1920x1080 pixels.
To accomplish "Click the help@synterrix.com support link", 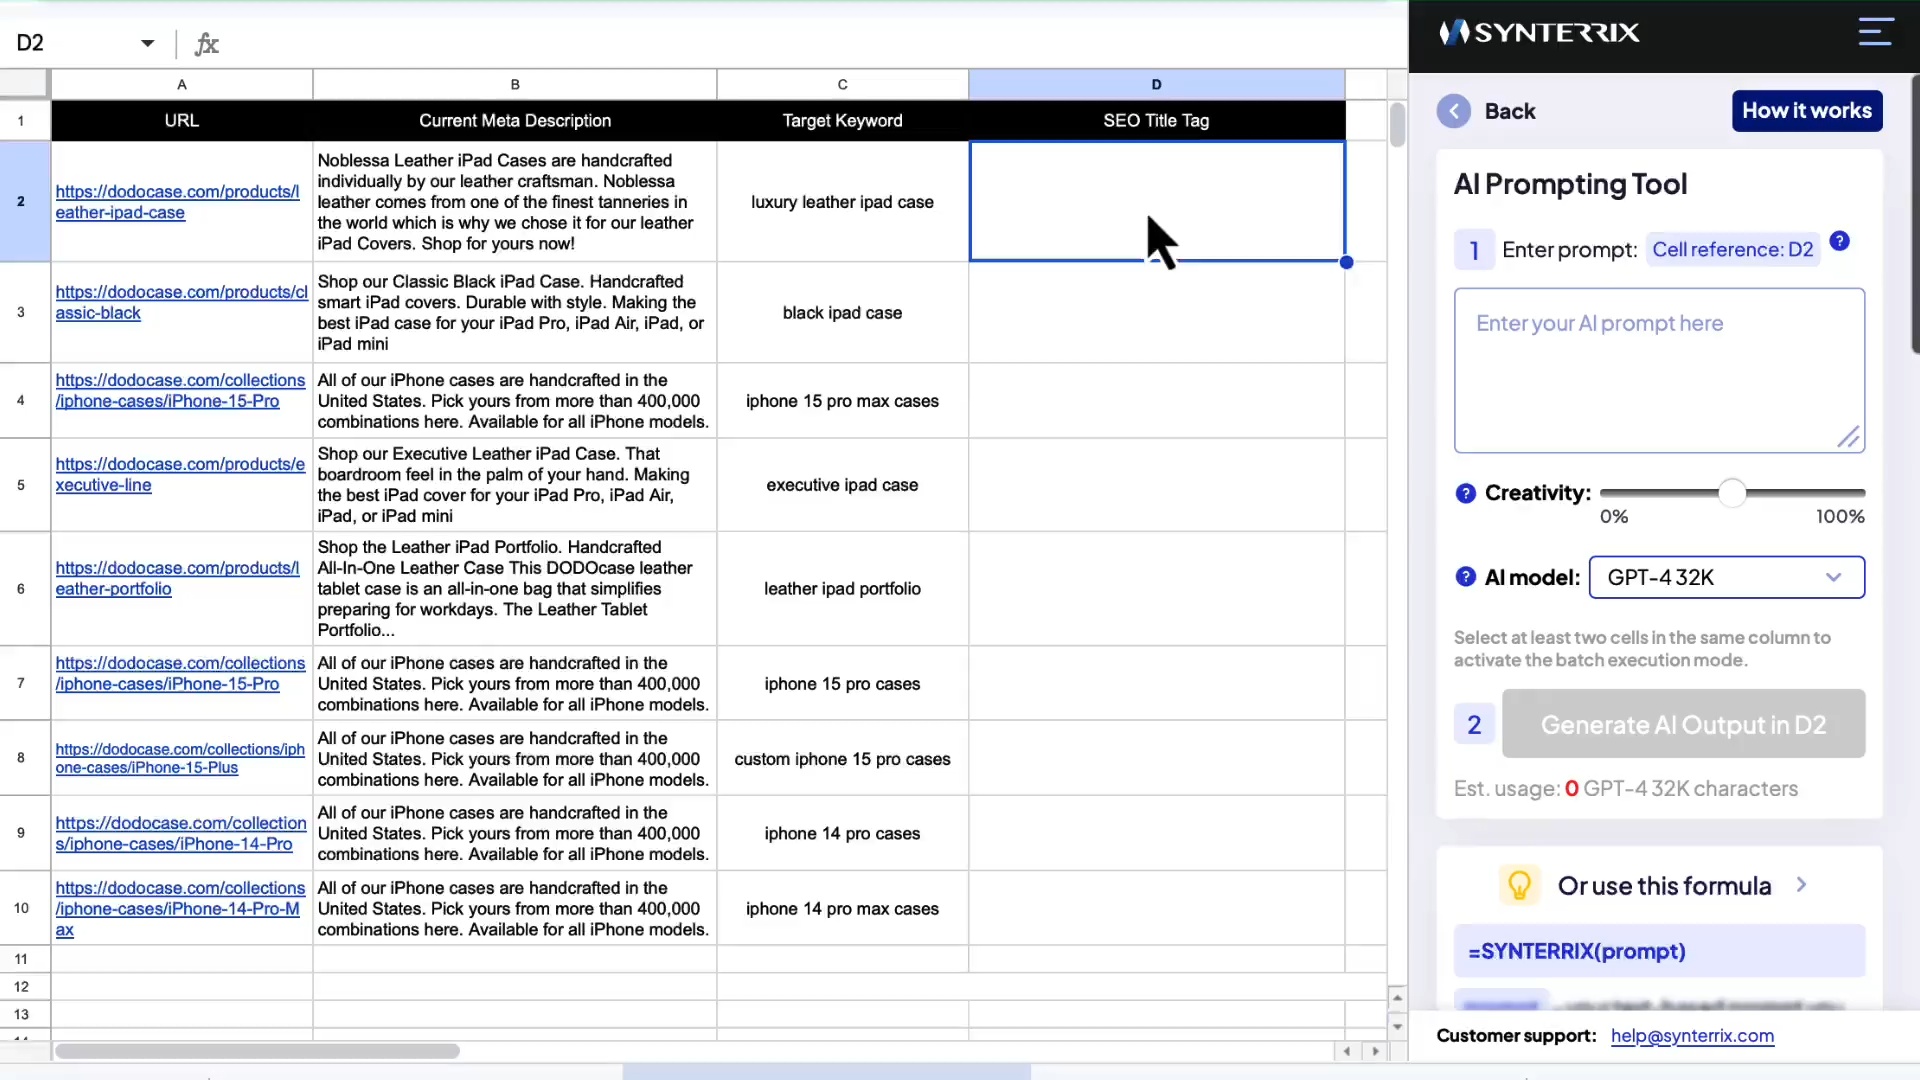I will pos(1693,1035).
